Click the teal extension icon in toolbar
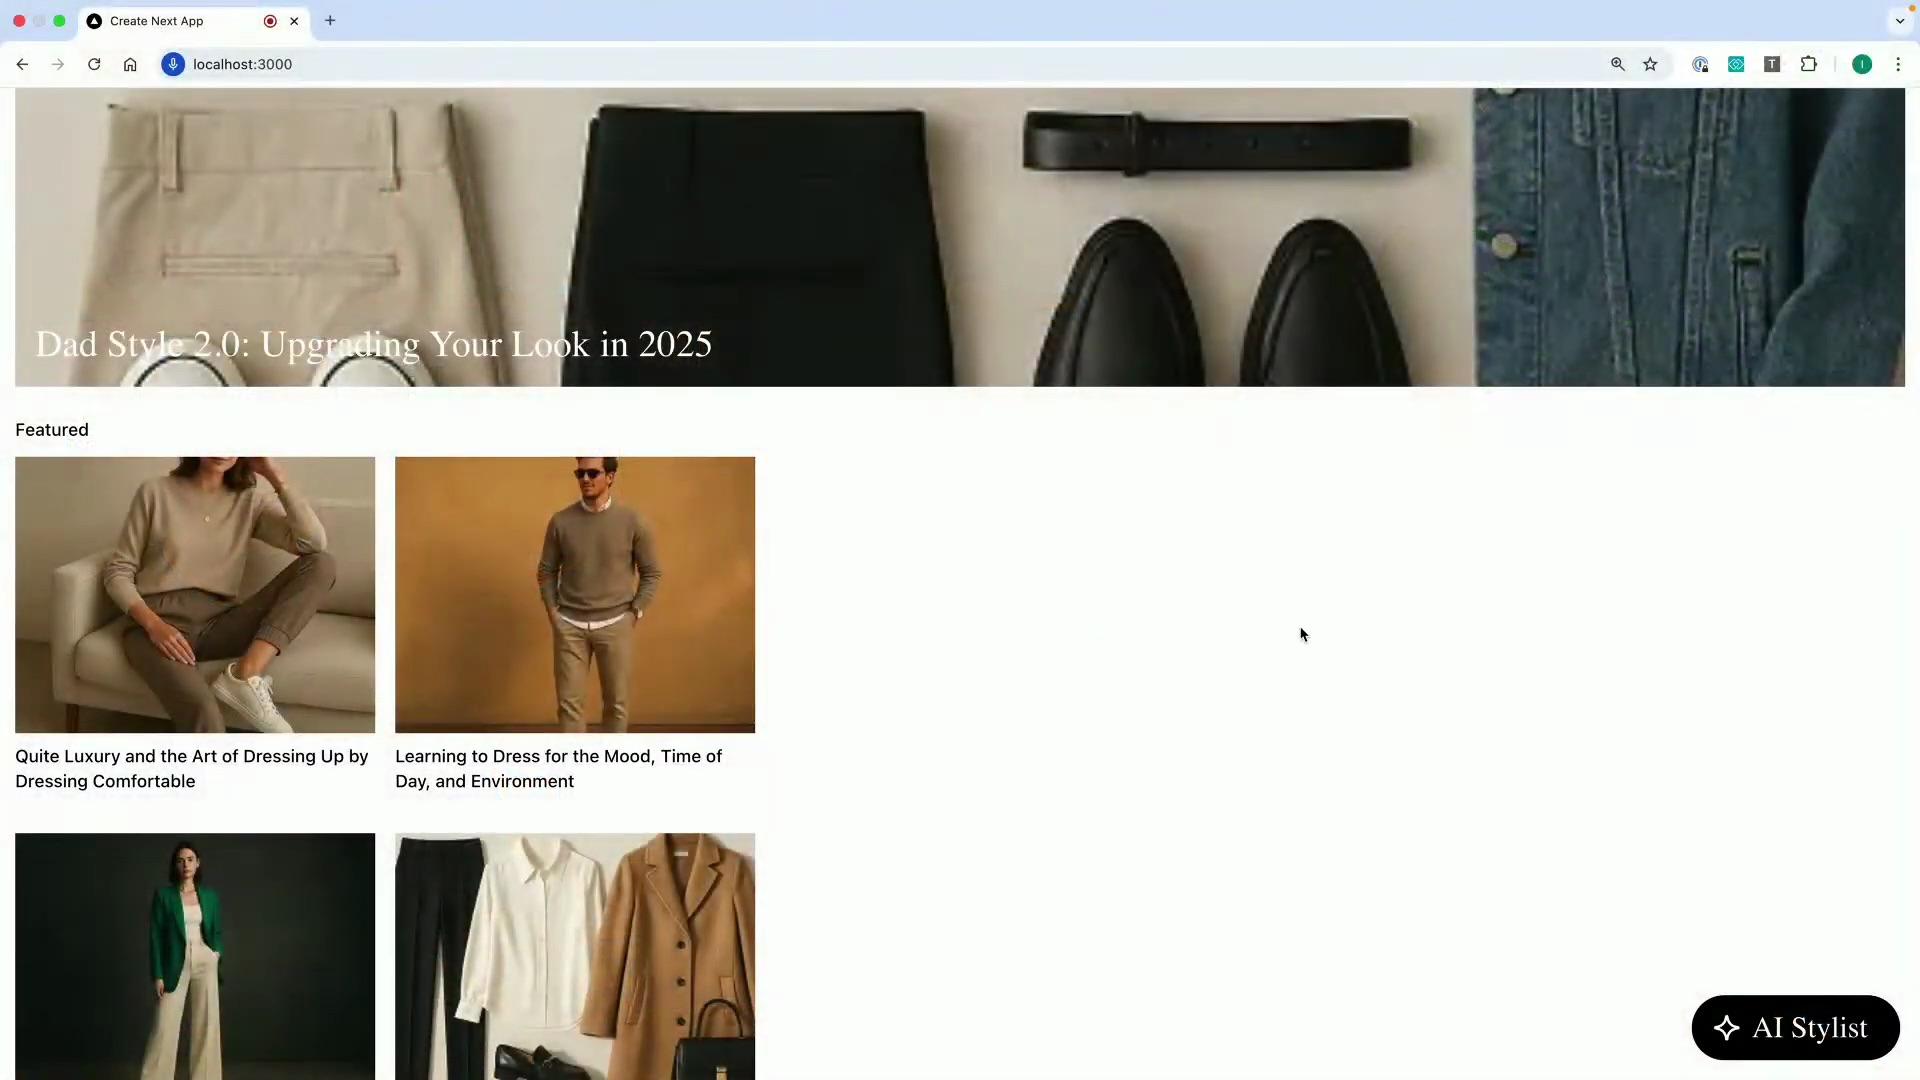 tap(1736, 64)
